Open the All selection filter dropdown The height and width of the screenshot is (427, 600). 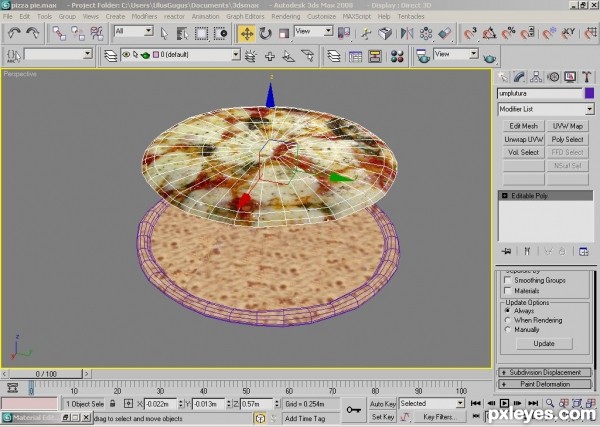pos(134,31)
